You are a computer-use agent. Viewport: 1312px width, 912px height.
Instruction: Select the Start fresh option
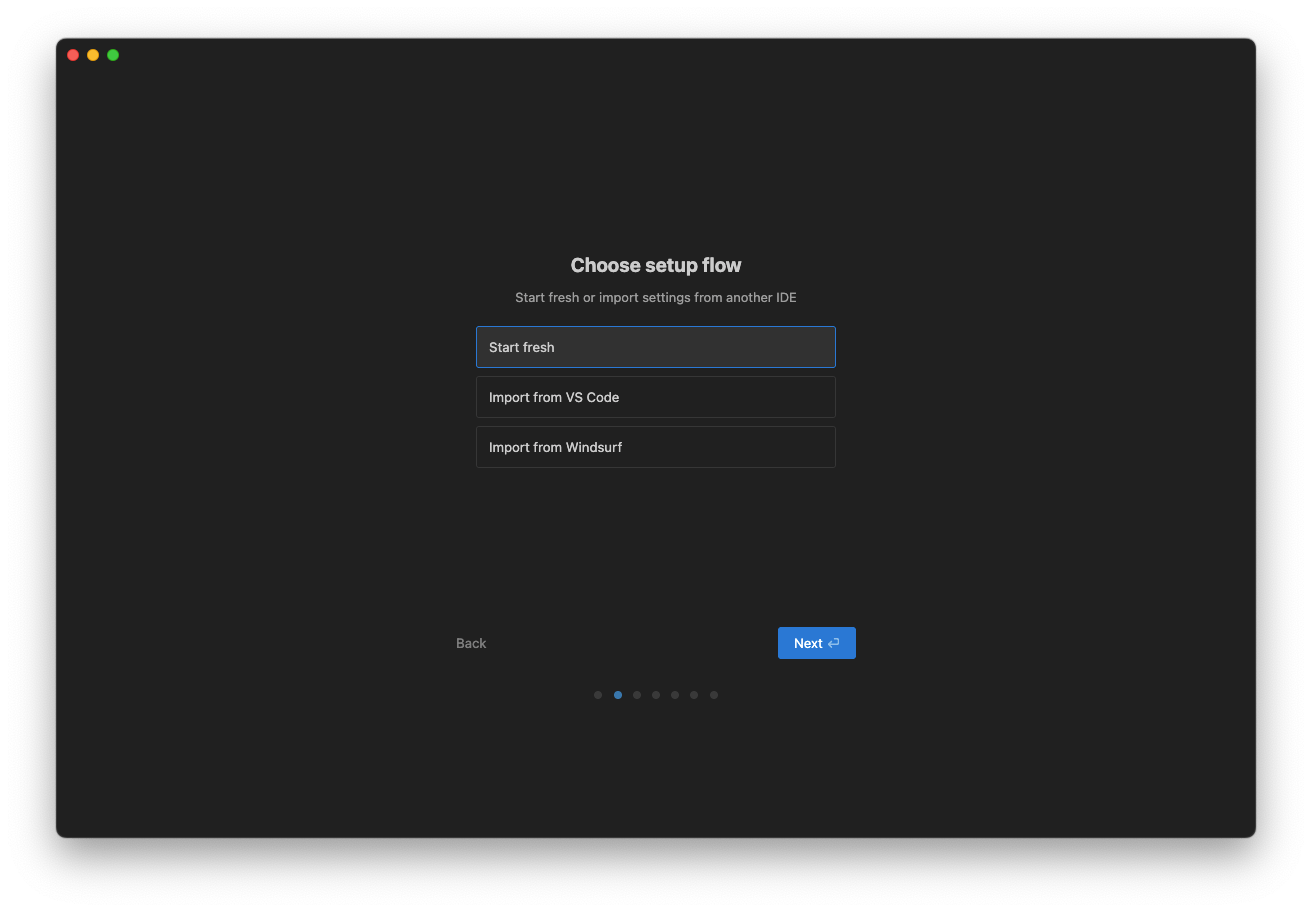pos(655,347)
